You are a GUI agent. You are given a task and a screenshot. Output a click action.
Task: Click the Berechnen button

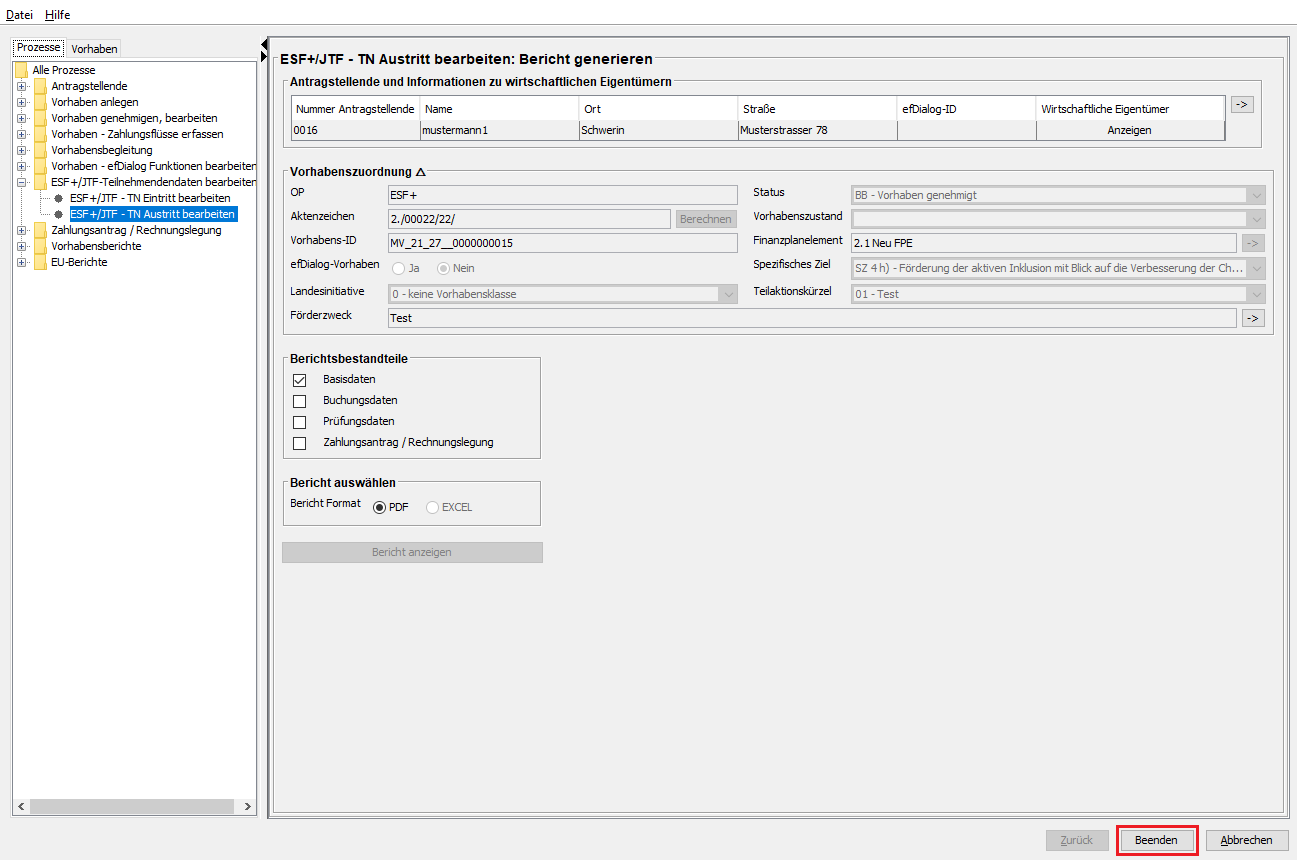[706, 219]
